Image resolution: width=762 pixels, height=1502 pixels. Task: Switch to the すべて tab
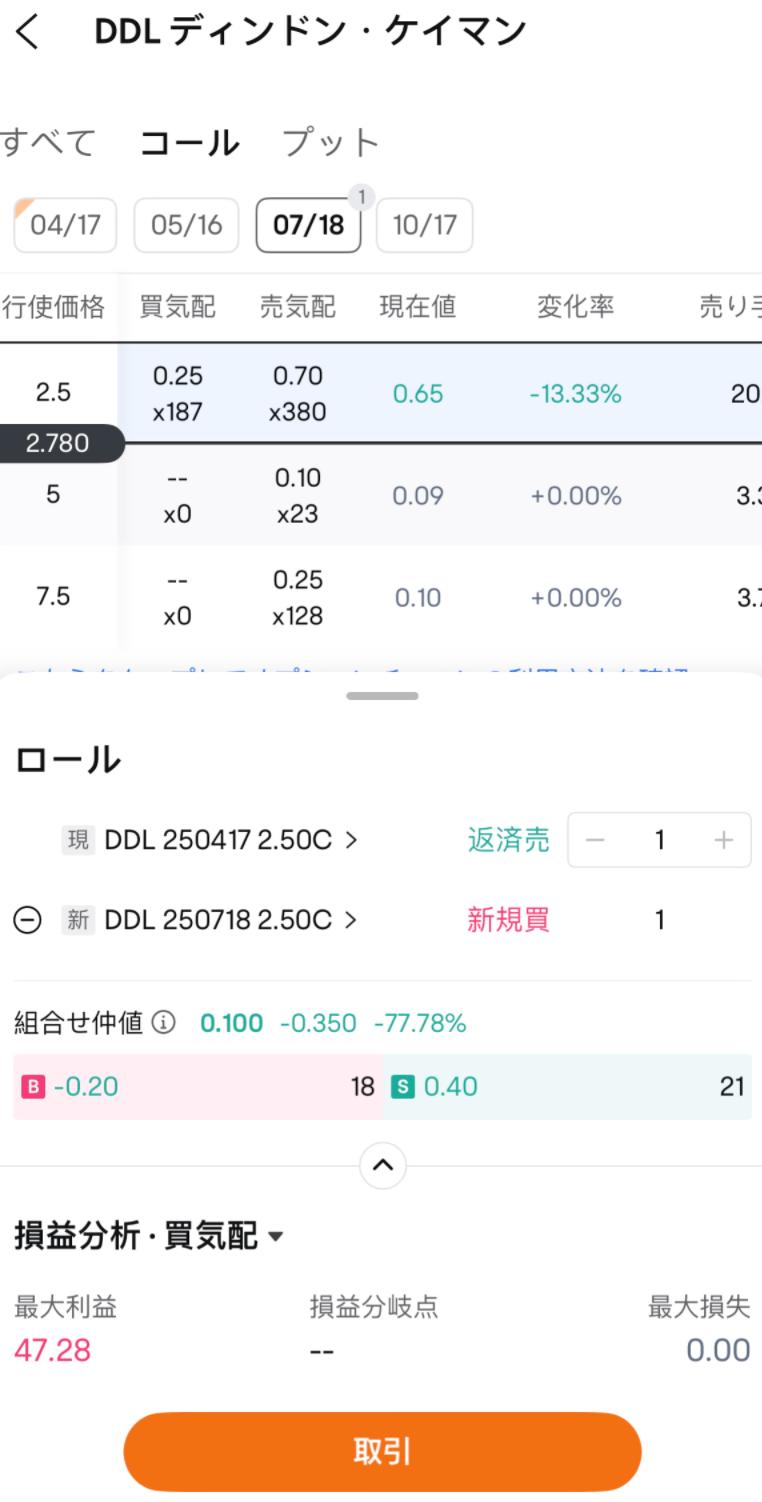[x=48, y=143]
